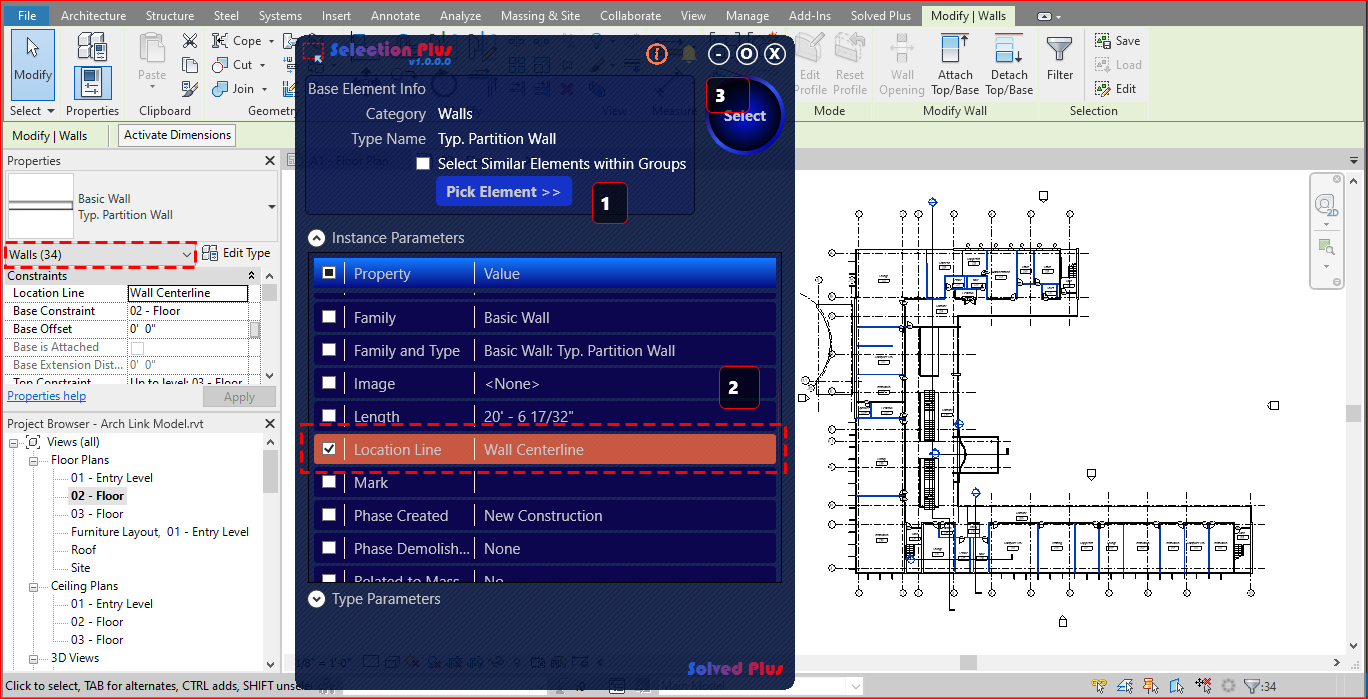Click Detach Top/Base tool
Image resolution: width=1368 pixels, height=699 pixels.
click(x=1009, y=64)
